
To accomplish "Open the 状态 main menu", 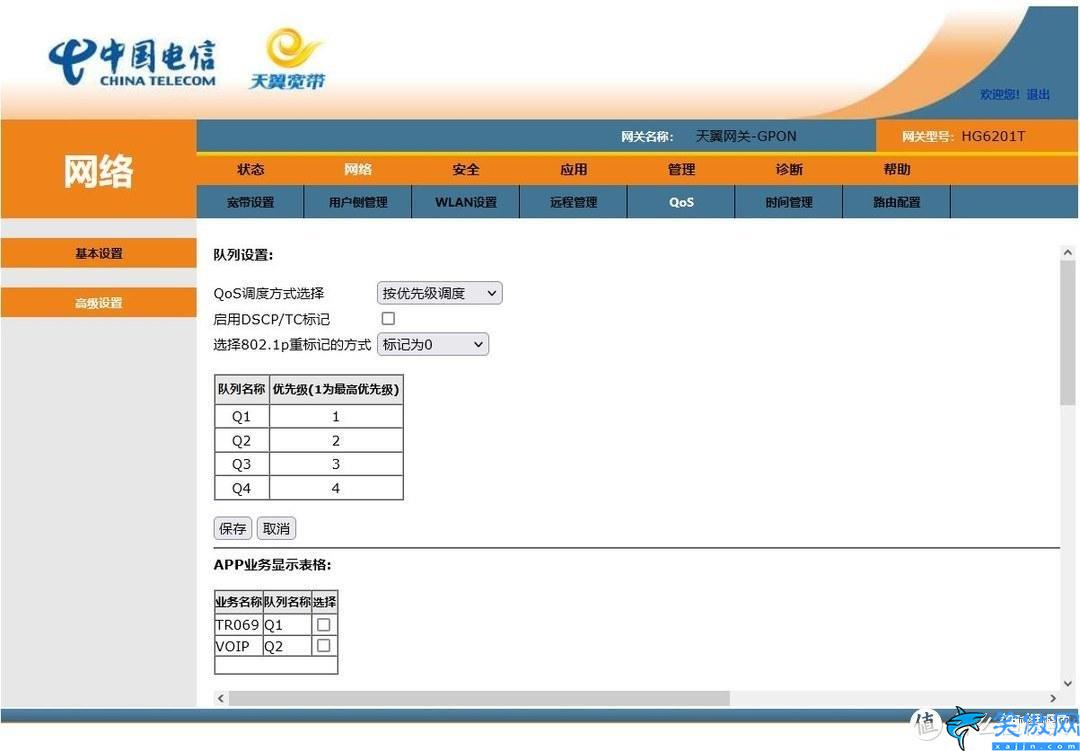I will (251, 169).
